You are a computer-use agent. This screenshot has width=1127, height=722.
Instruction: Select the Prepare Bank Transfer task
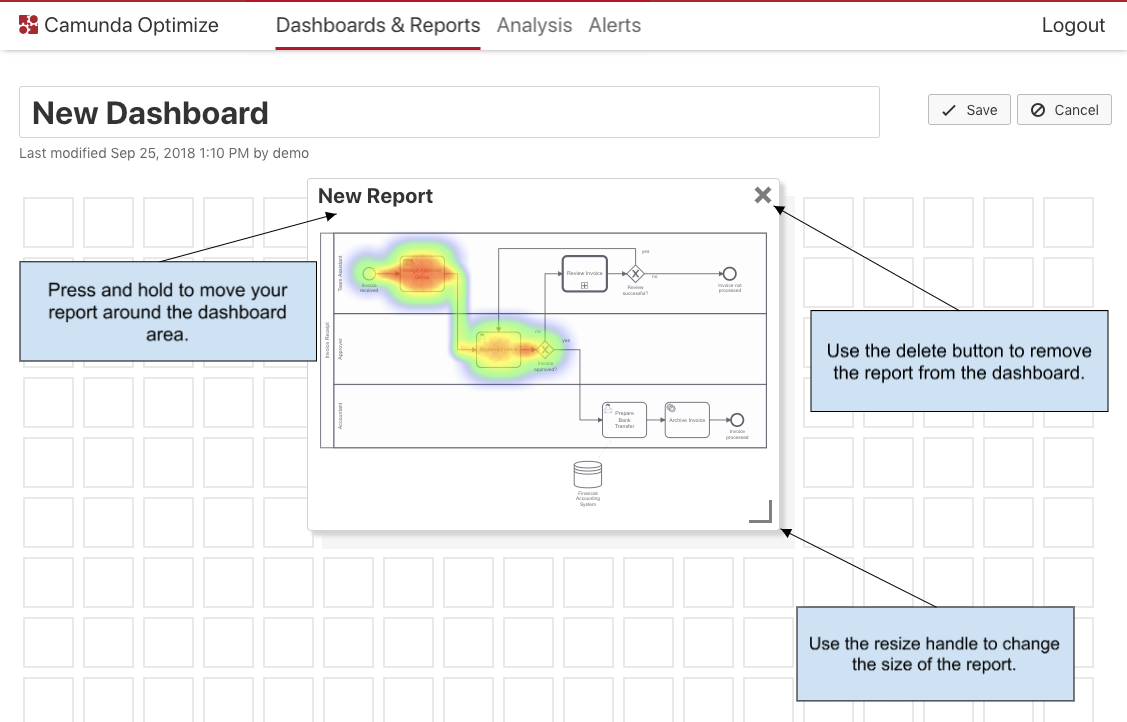point(624,420)
